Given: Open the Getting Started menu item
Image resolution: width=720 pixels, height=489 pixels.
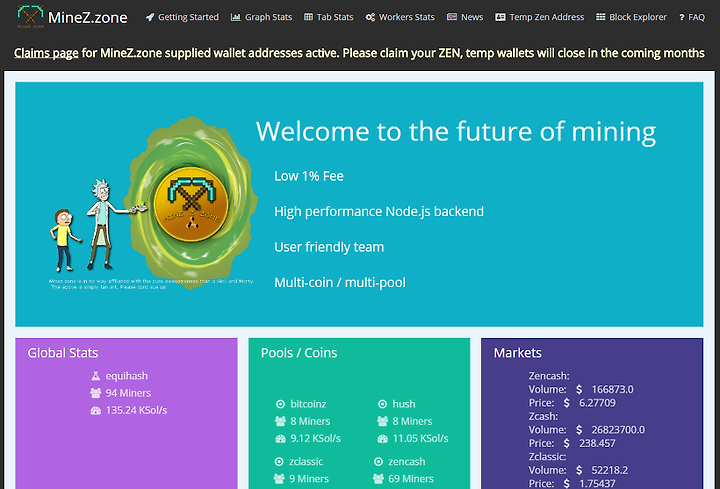Looking at the screenshot, I should [x=188, y=17].
